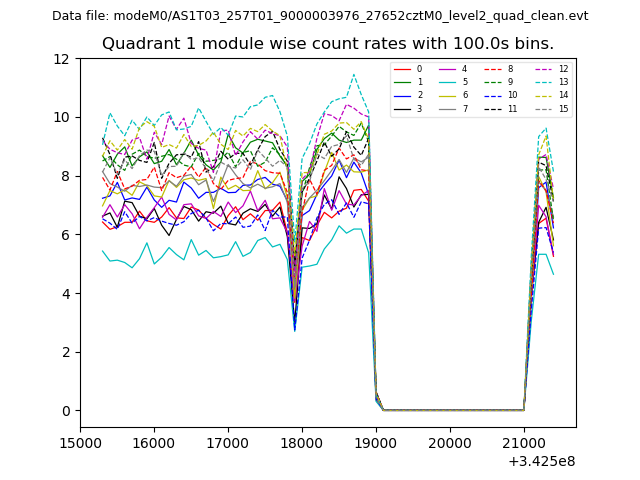Click the data file path text at top
The height and width of the screenshot is (480, 640).
coord(320,16)
